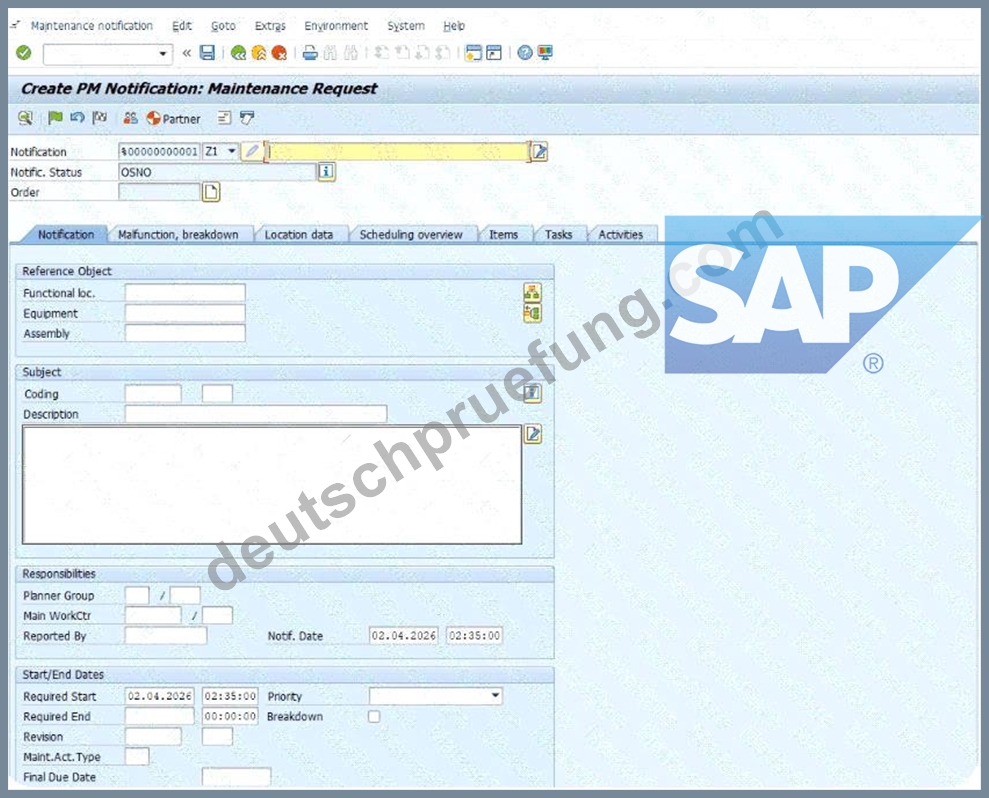
Task: Click the status info icon beside OSNO
Action: 326,172
